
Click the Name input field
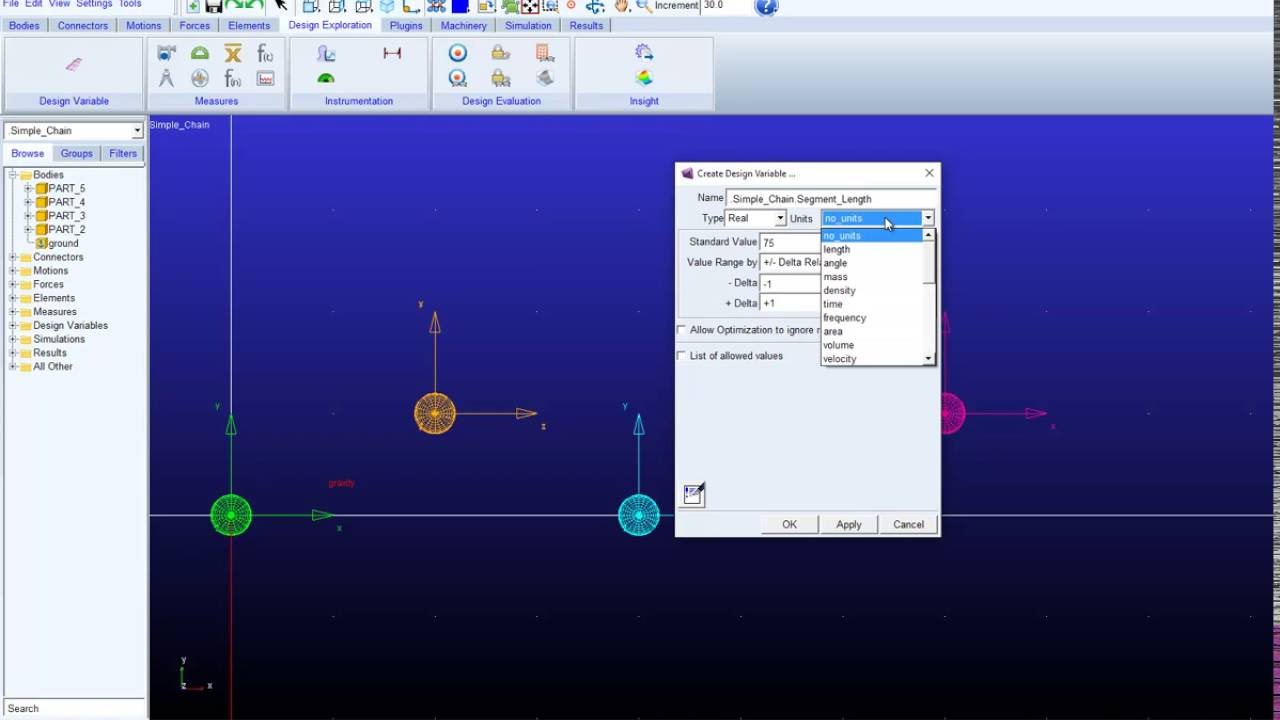tap(830, 199)
